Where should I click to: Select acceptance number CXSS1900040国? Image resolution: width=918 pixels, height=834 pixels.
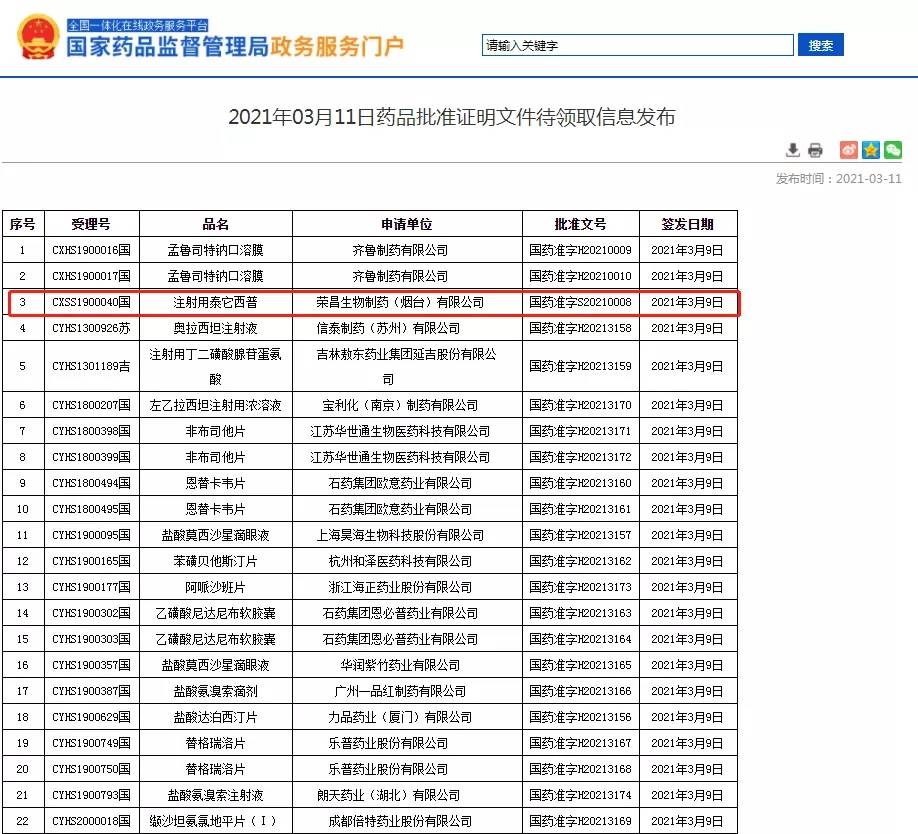91,302
